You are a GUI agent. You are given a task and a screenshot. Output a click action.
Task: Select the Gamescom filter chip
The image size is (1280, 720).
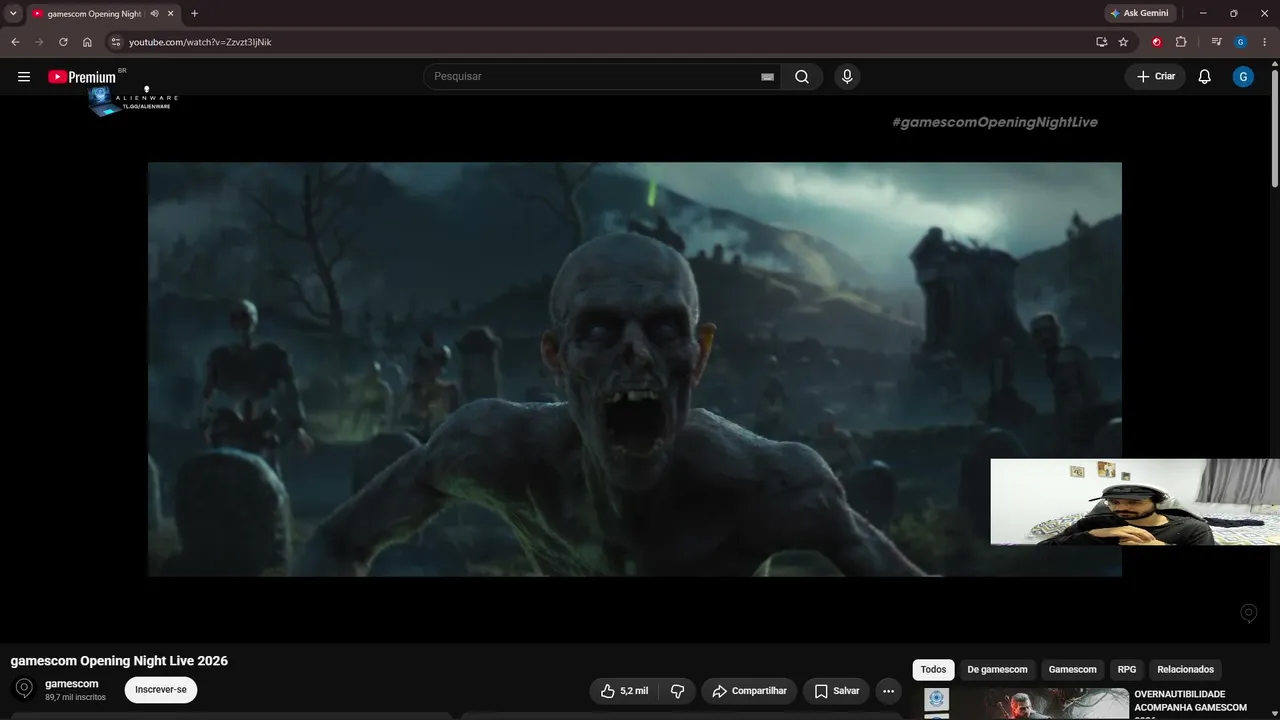point(1072,670)
